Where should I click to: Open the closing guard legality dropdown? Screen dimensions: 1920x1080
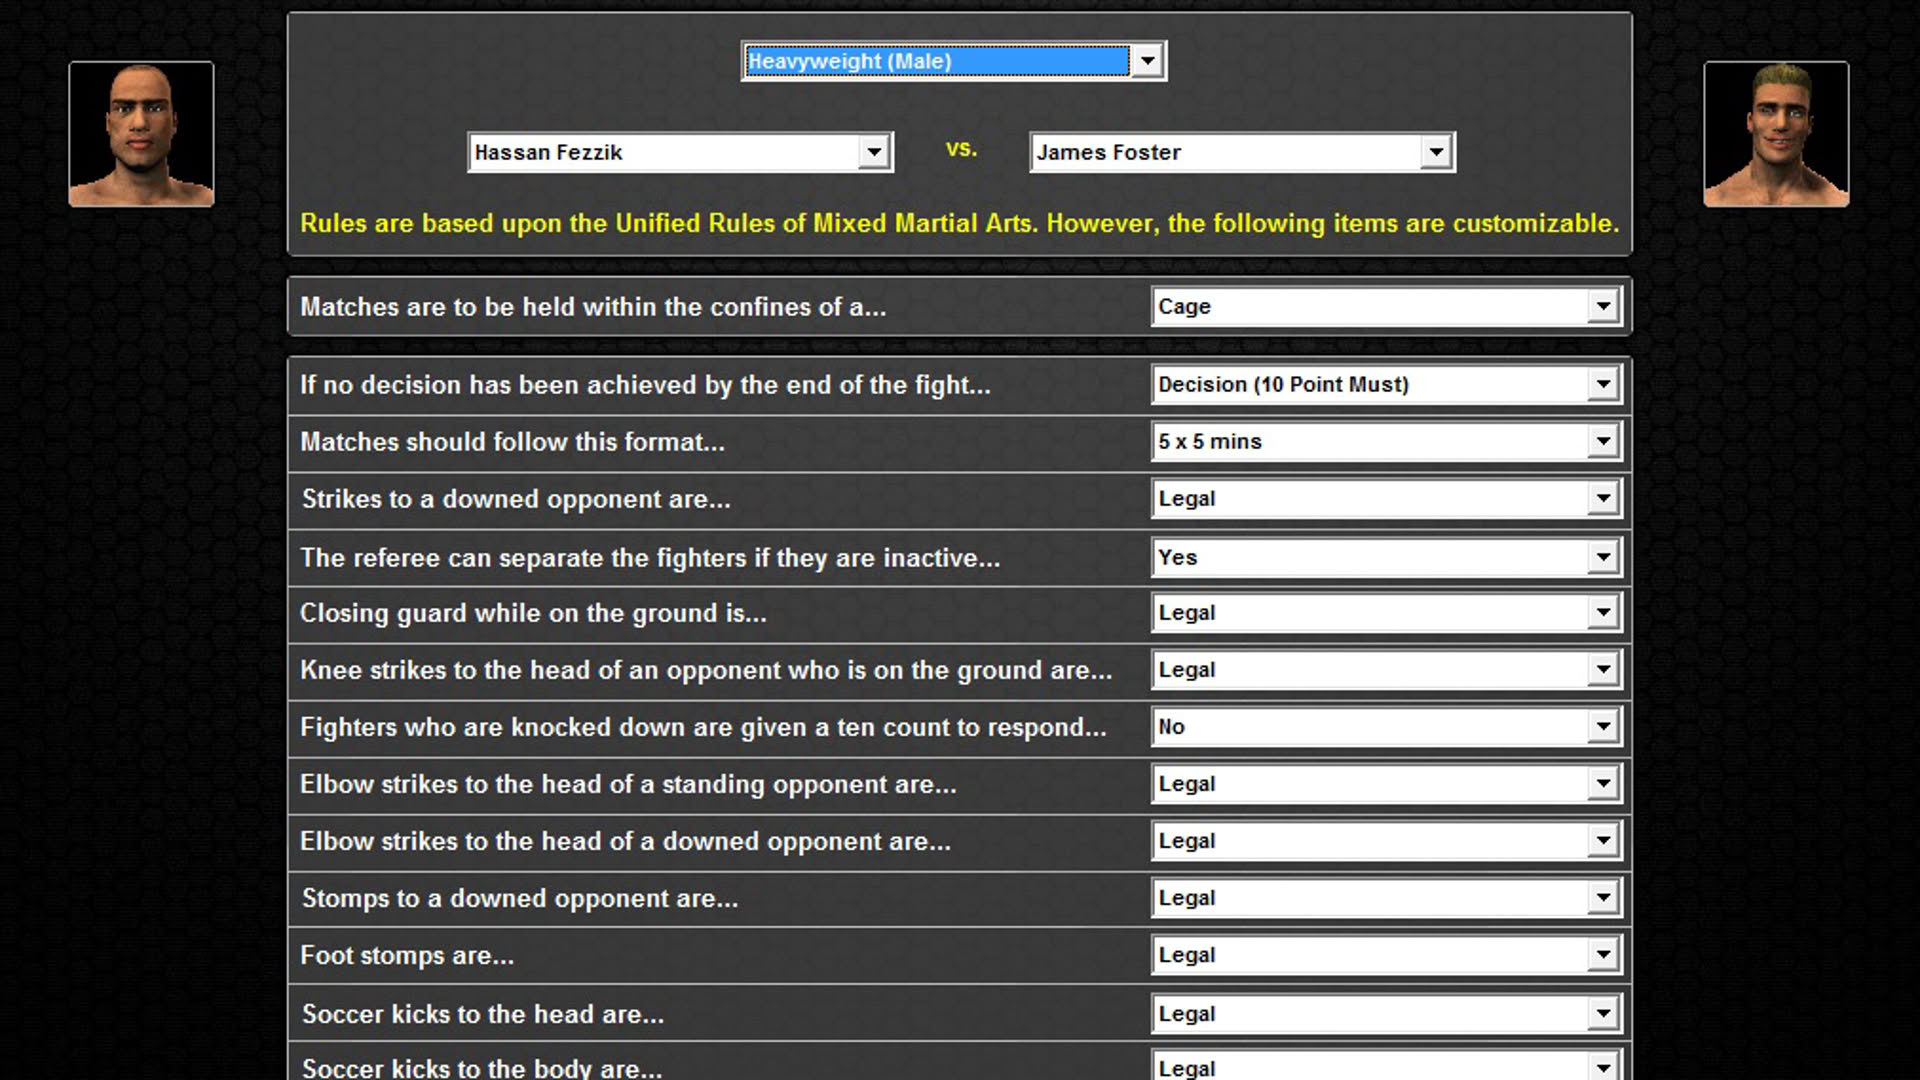click(x=1386, y=612)
